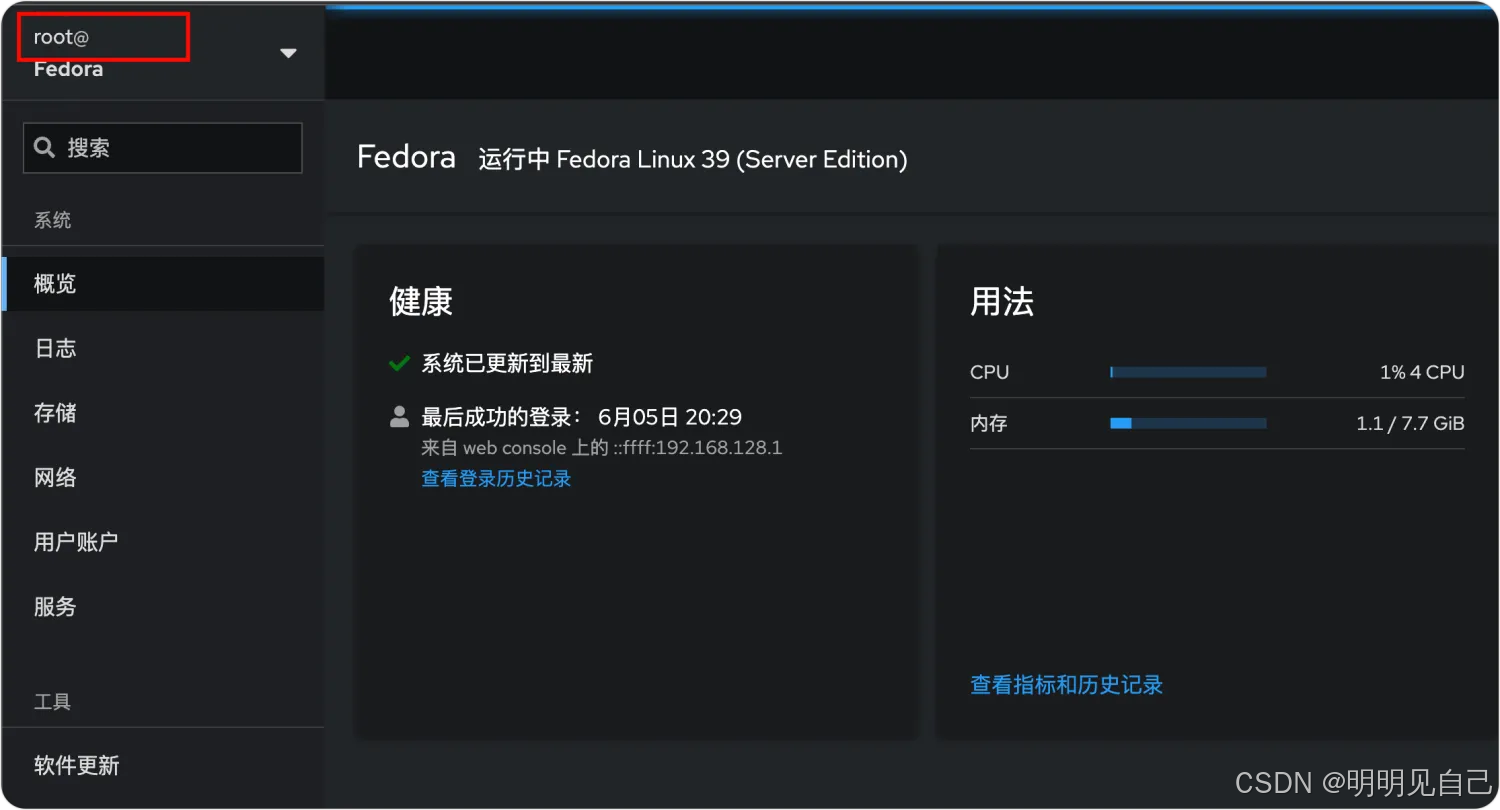Click the 系统 section label in sidebar
Image resolution: width=1500 pixels, height=810 pixels.
point(53,220)
